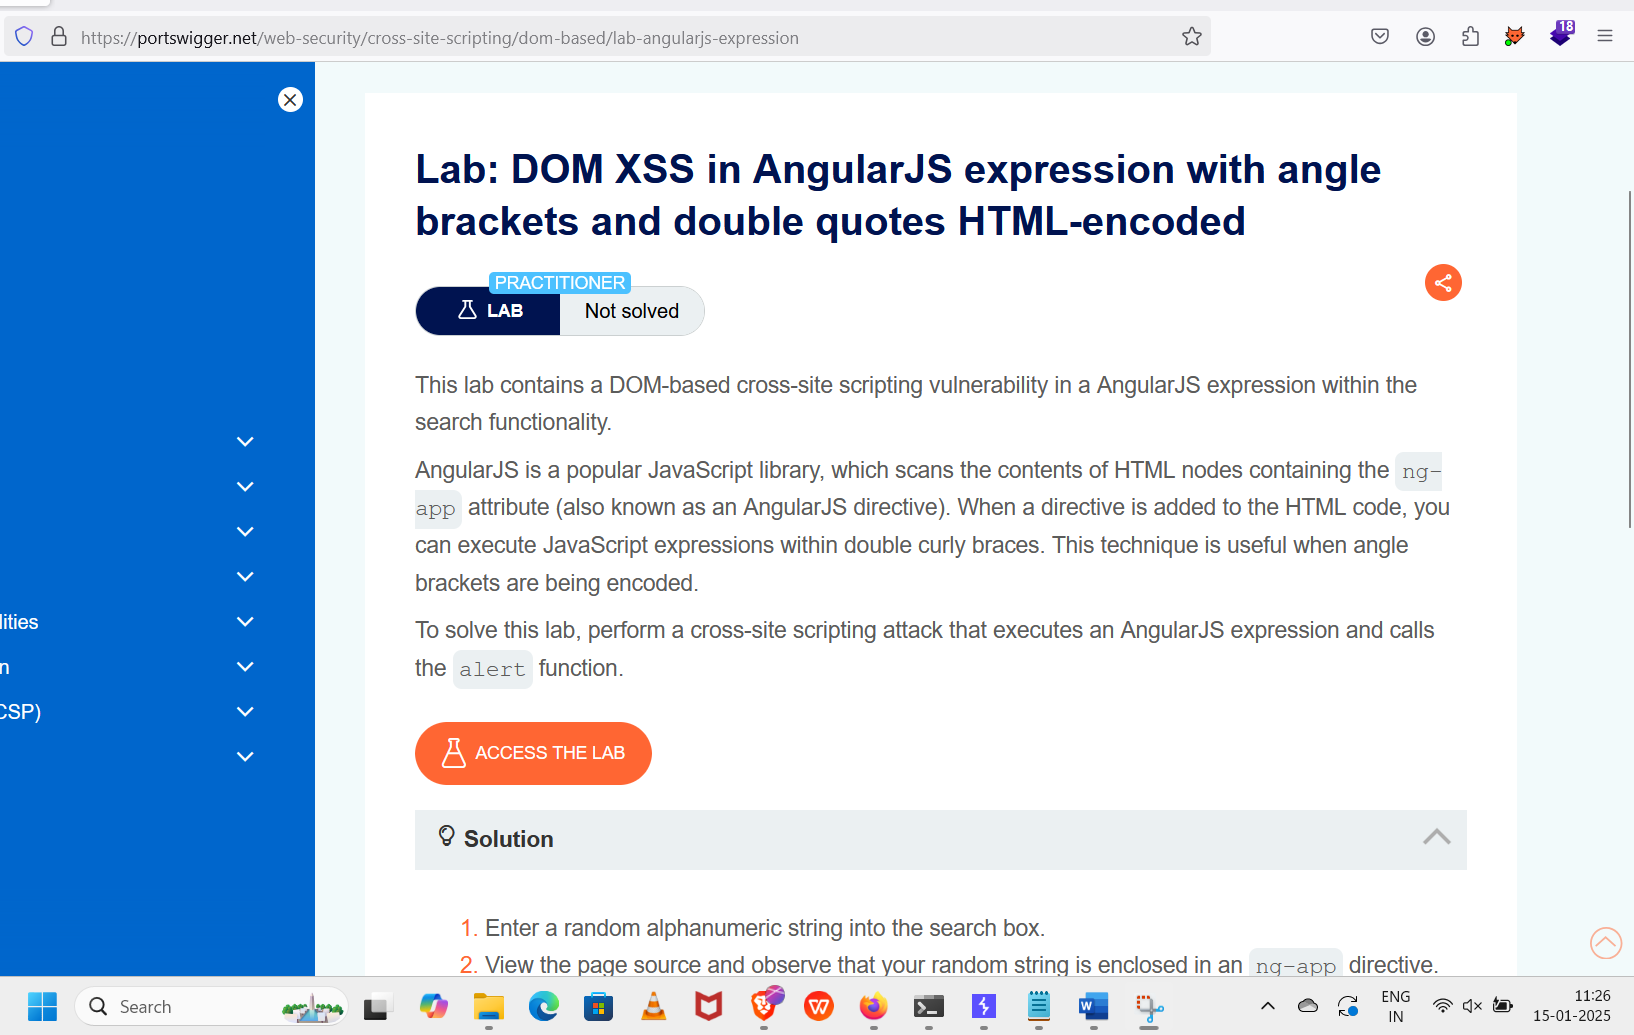Click the LAB badge
The image size is (1634, 1035).
(x=488, y=311)
